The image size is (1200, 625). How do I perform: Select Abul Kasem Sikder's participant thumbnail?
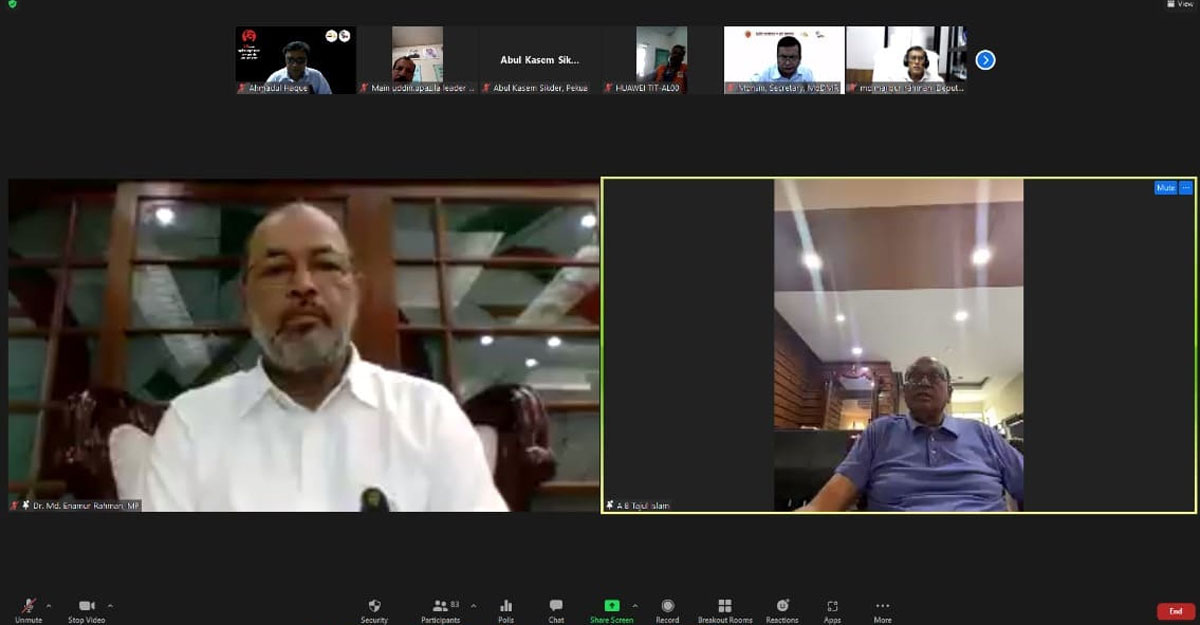click(540, 60)
